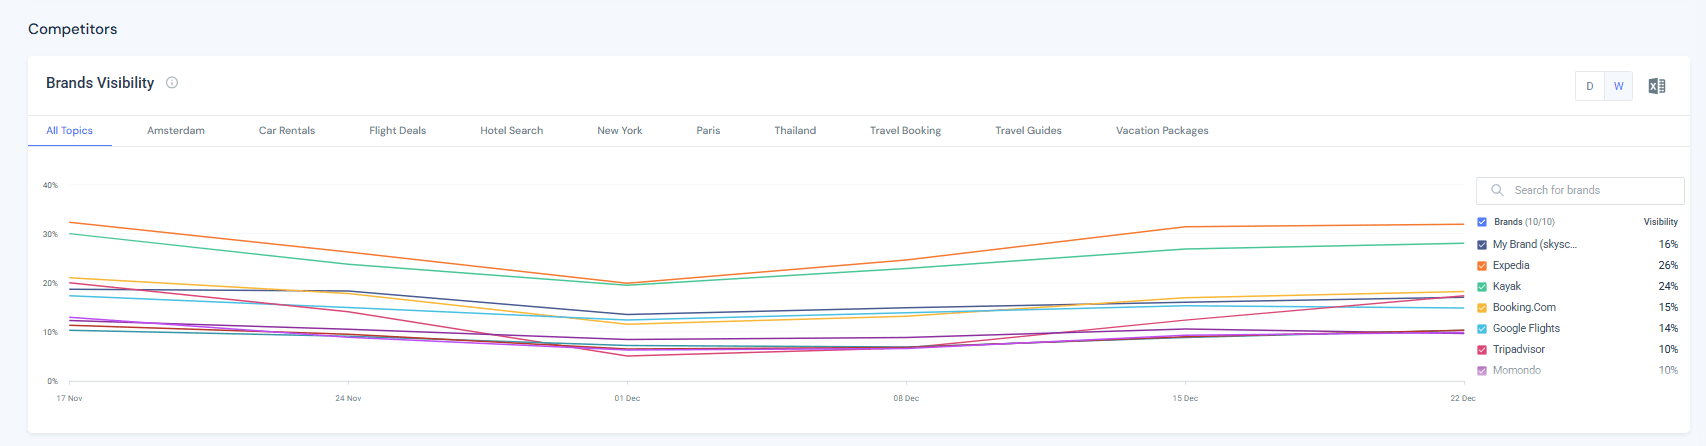Toggle the Booking.Com brand checkbox
The image size is (1706, 446).
click(x=1482, y=308)
